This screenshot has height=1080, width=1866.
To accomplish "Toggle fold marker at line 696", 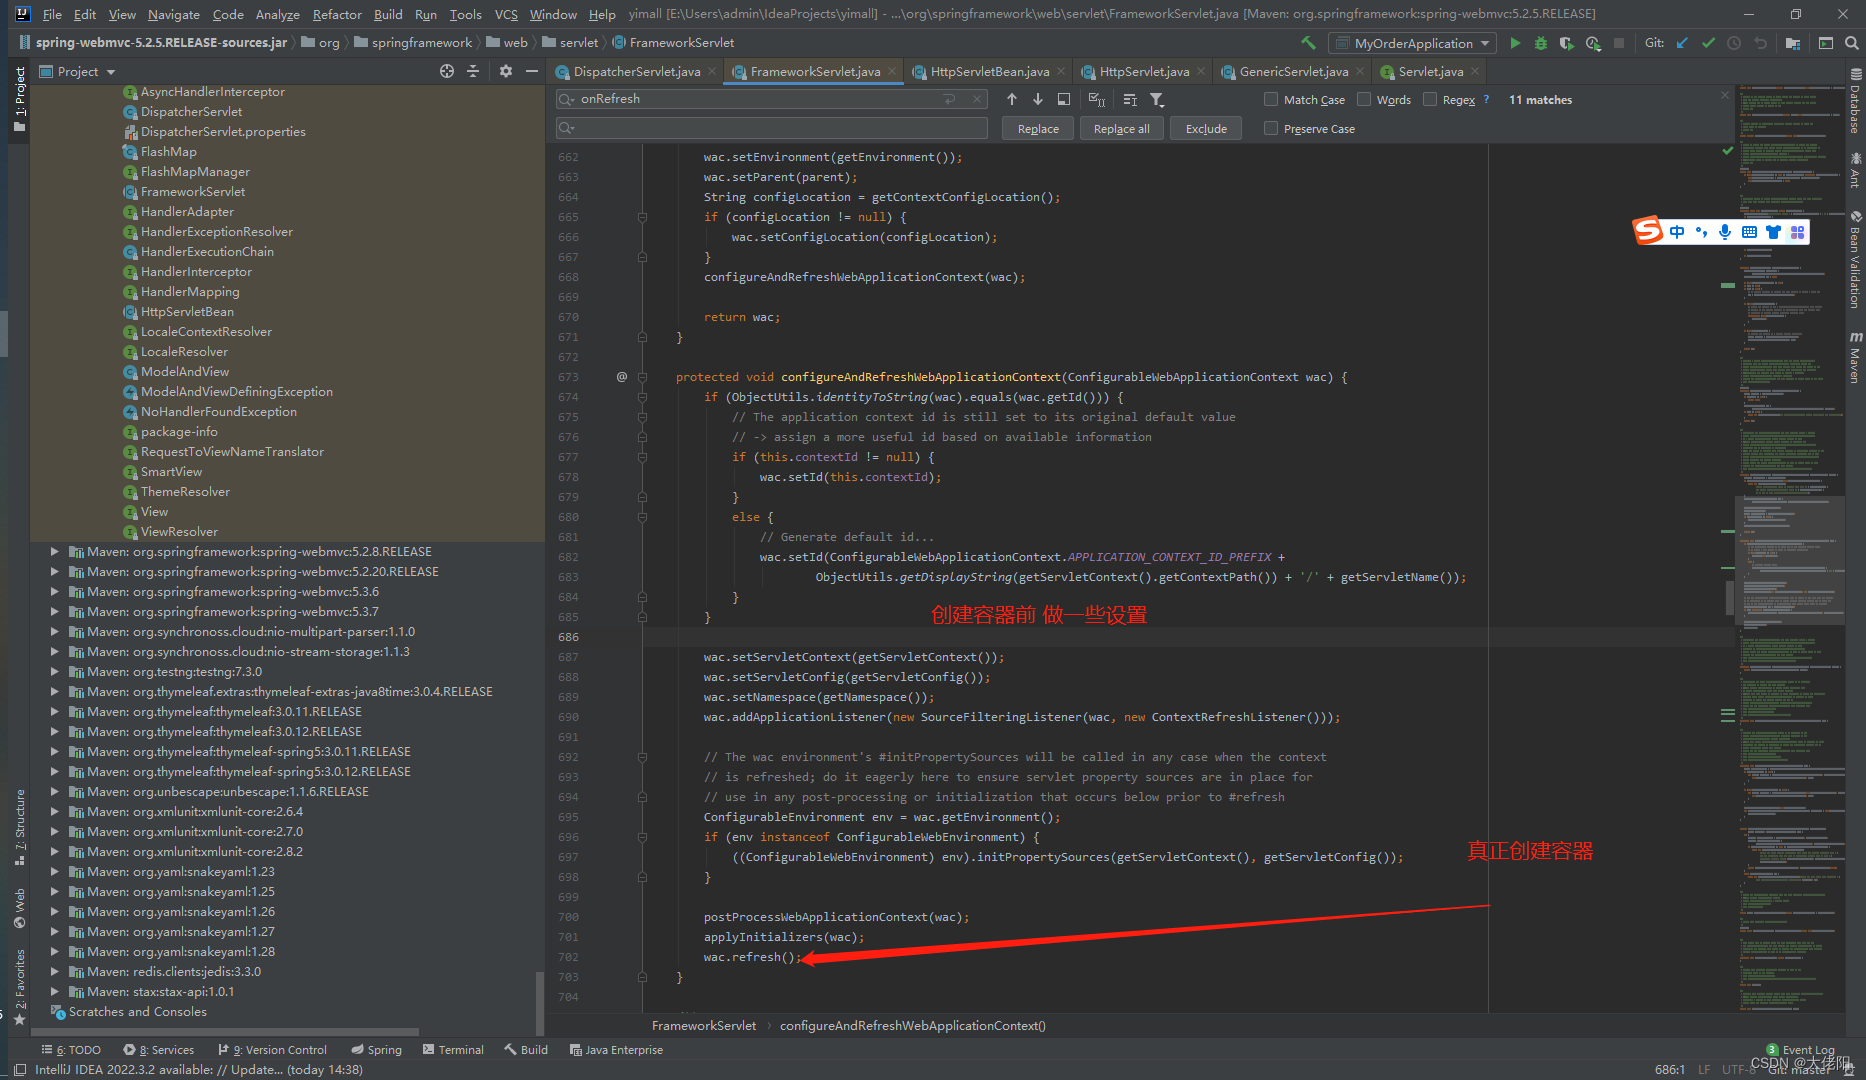I will pyautogui.click(x=642, y=837).
